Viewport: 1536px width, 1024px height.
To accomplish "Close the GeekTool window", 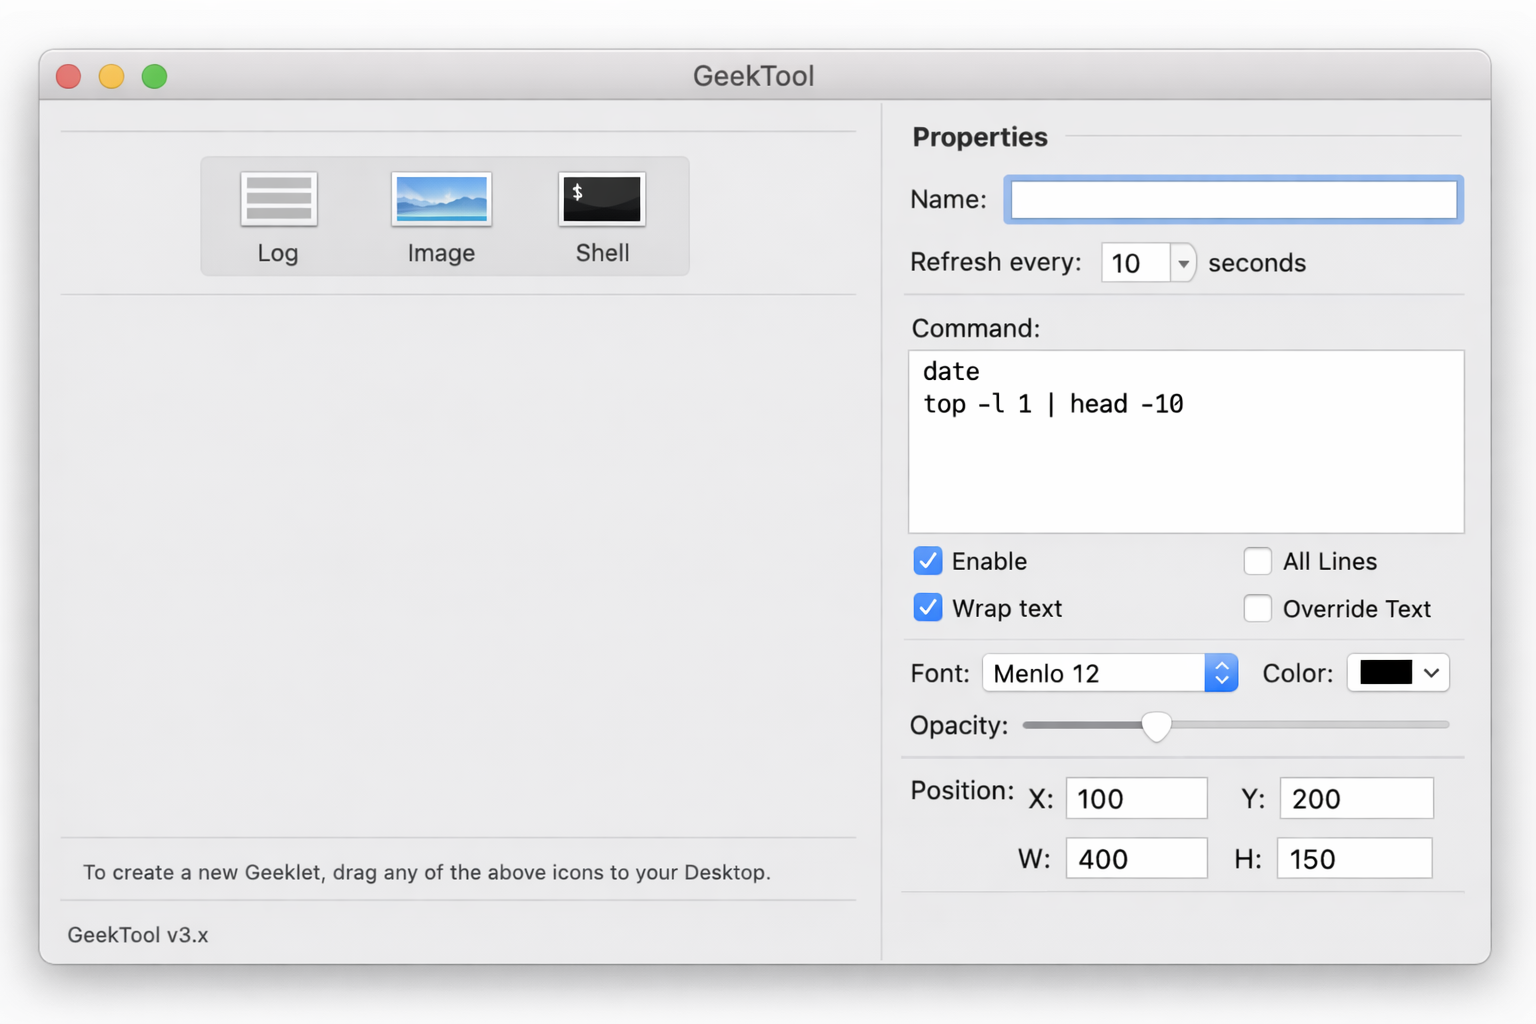I will coord(68,76).
